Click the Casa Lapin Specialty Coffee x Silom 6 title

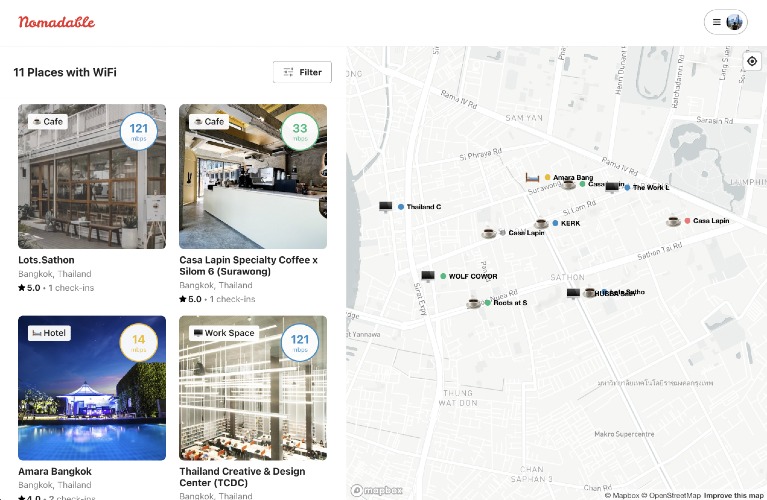(x=248, y=266)
